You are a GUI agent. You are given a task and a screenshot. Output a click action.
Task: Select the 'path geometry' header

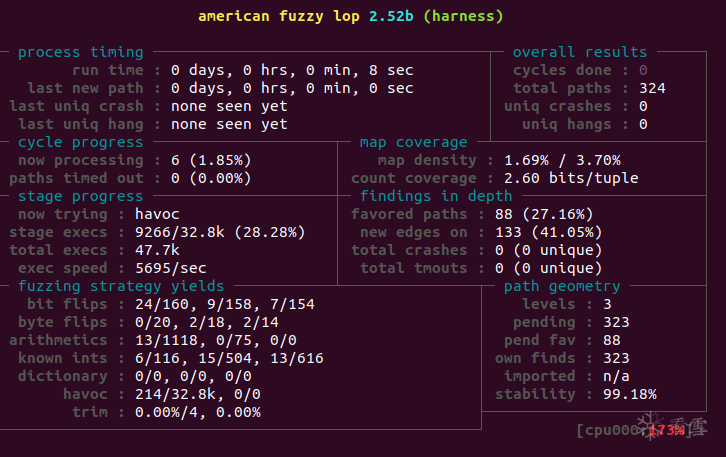pyautogui.click(x=562, y=287)
